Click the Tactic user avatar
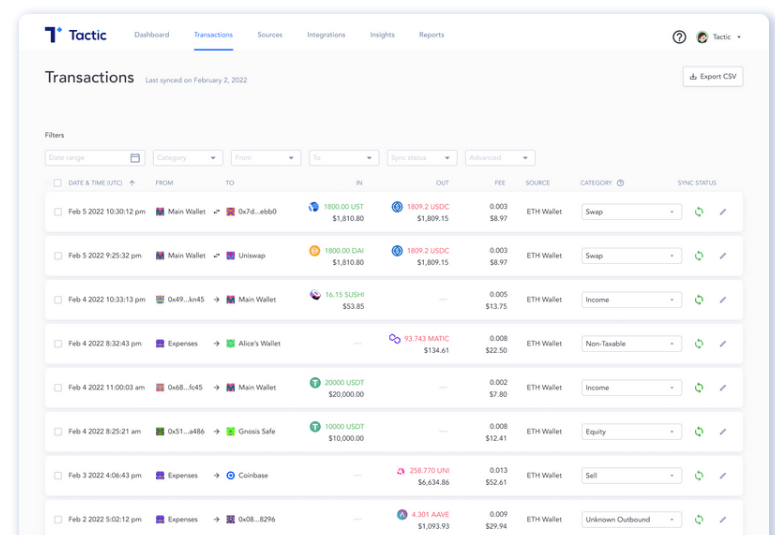Screen dimensions: 775x535 coord(702,37)
